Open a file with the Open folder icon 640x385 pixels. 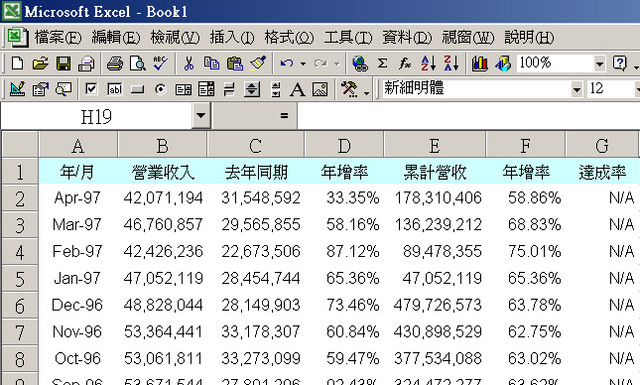[x=40, y=63]
